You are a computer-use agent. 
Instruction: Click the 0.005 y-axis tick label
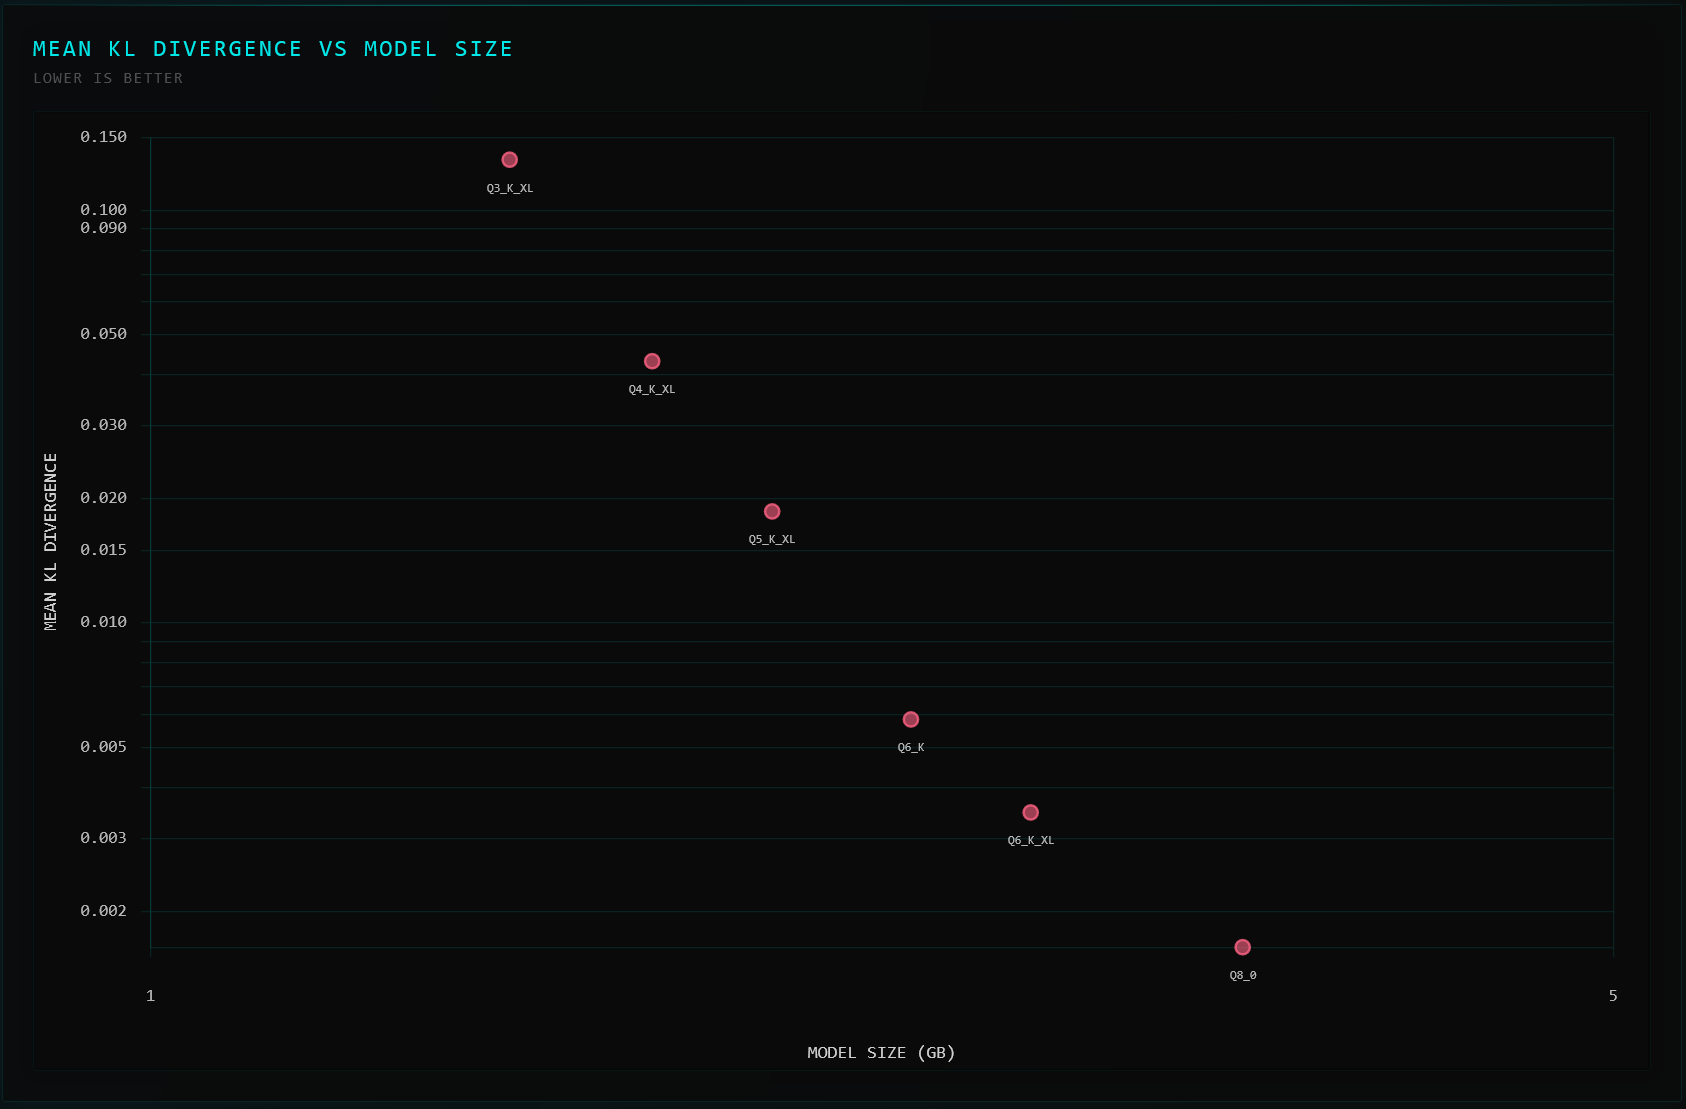pos(104,747)
